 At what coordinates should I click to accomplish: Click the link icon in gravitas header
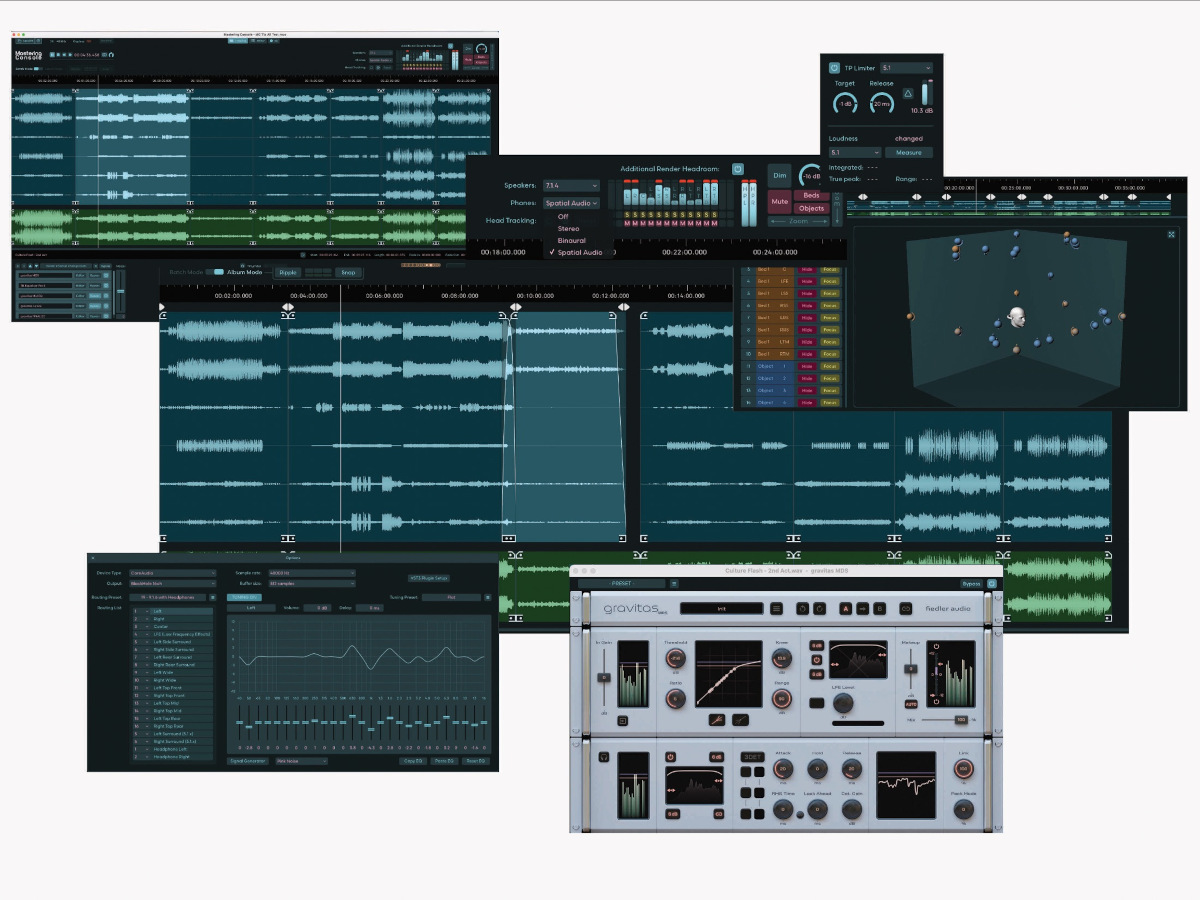click(906, 608)
